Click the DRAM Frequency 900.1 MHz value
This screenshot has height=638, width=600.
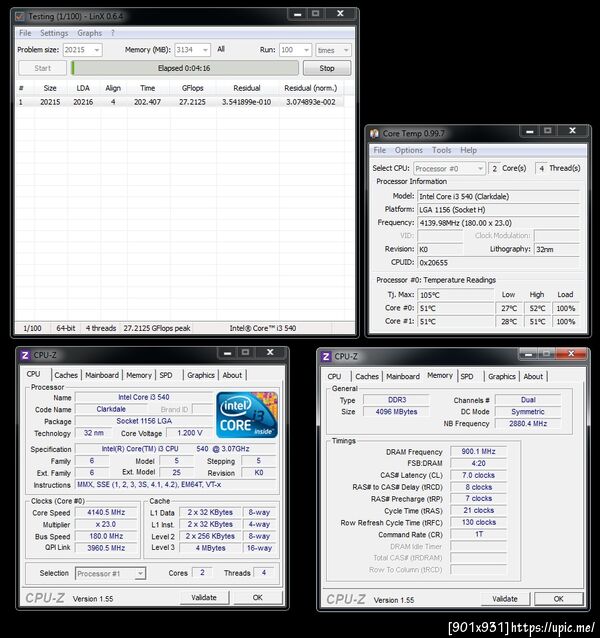[478, 452]
